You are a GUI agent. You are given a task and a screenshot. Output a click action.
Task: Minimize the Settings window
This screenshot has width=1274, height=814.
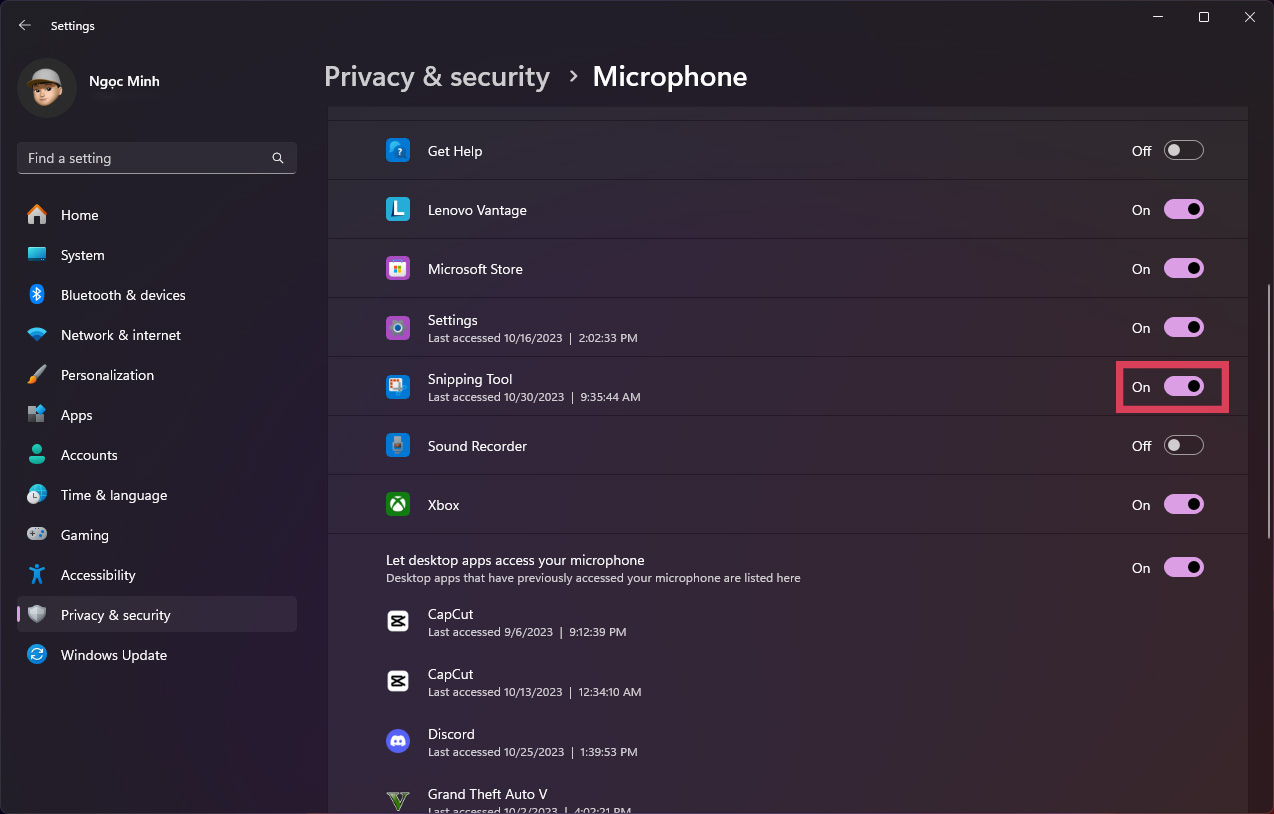click(1158, 17)
